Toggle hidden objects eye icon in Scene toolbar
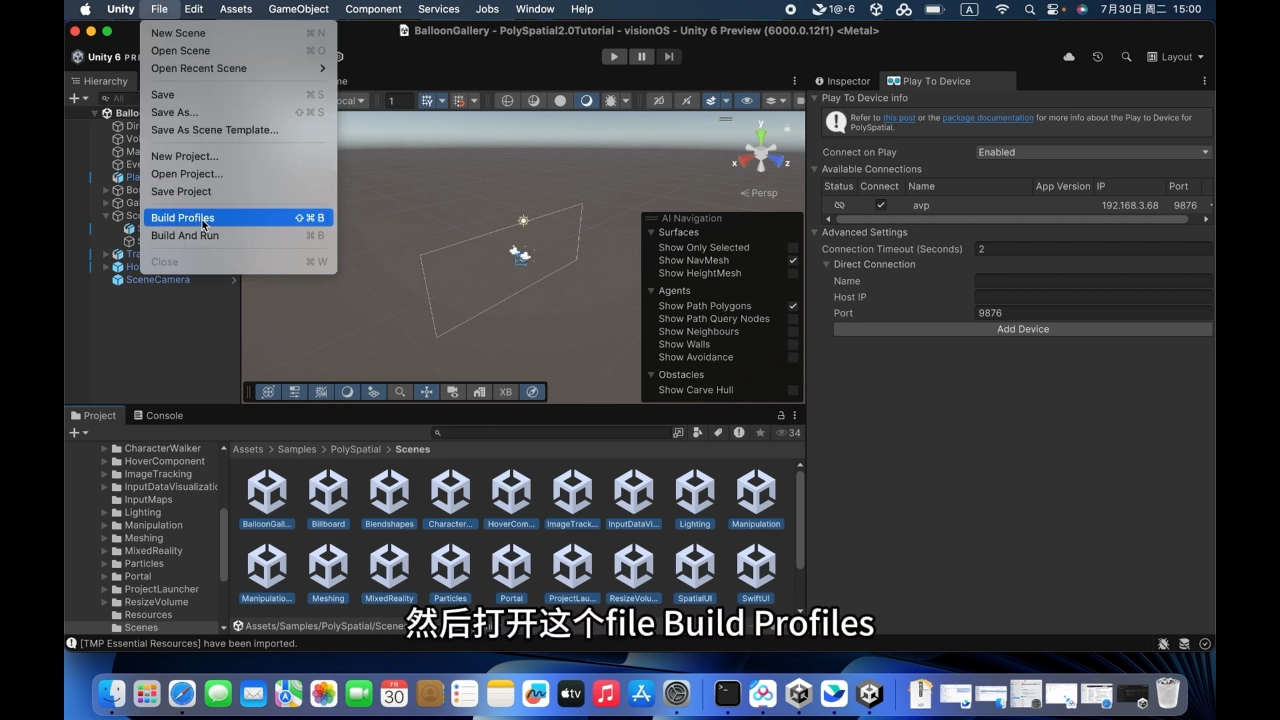Screen dimensions: 1280x720 click(x=747, y=101)
